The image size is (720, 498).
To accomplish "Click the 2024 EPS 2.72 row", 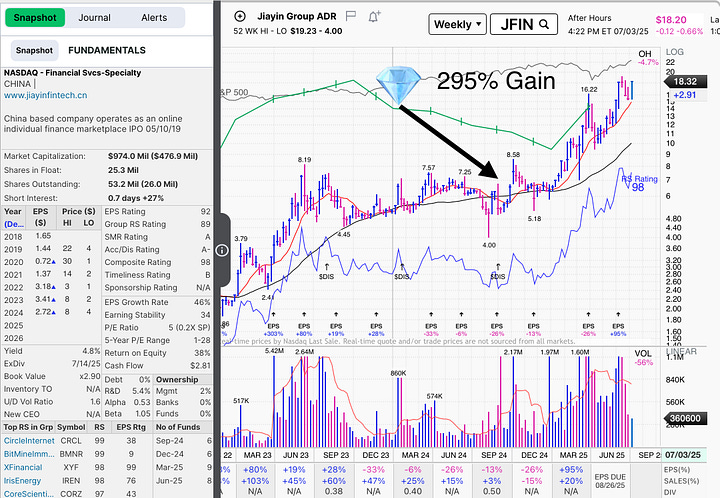I will coord(51,312).
